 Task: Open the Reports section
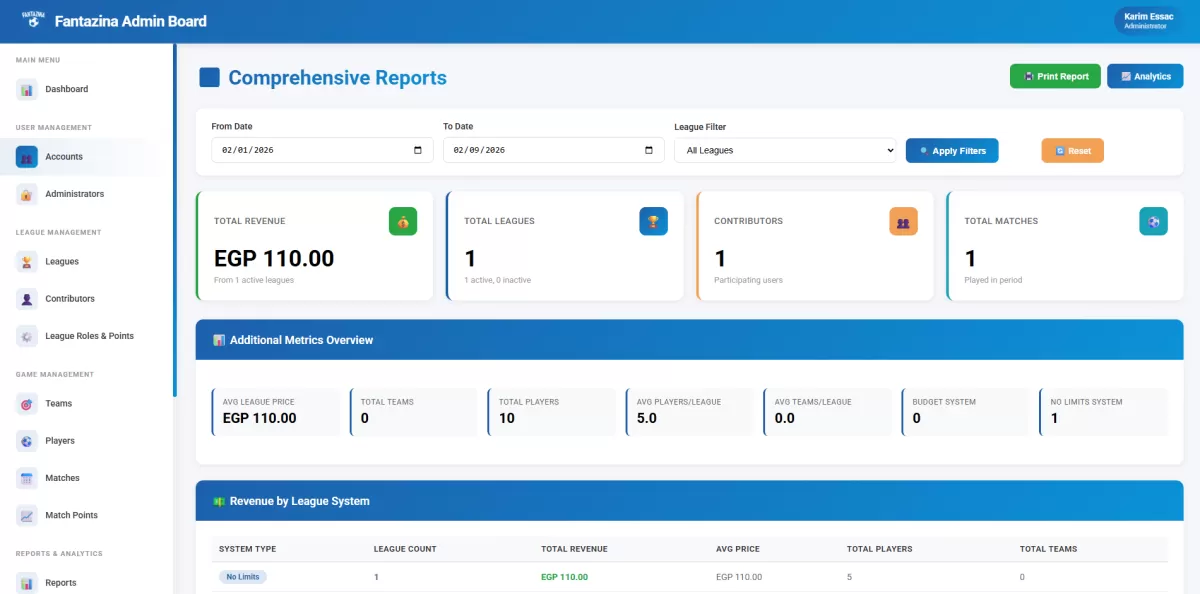pos(25,582)
